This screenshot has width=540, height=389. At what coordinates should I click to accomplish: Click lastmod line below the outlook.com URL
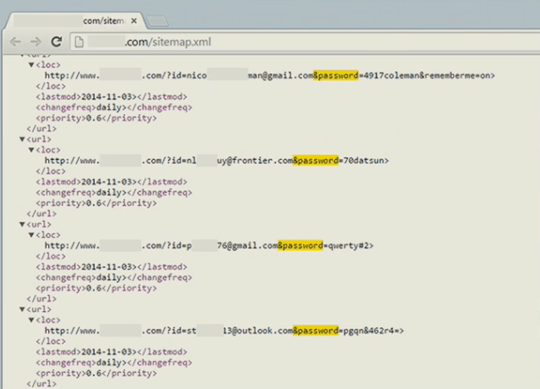pyautogui.click(x=112, y=352)
